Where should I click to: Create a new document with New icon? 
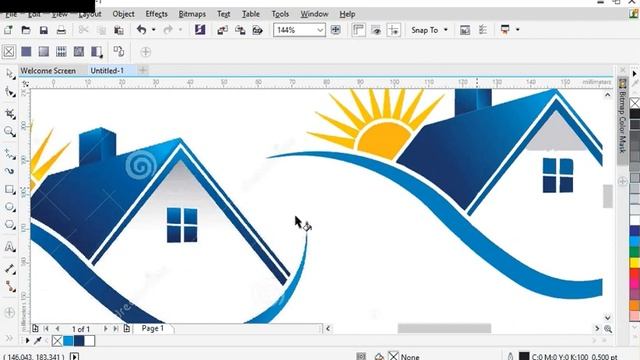point(8,30)
